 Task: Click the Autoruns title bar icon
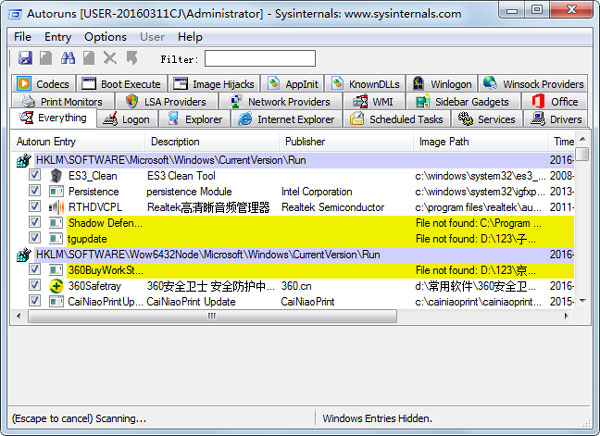click(15, 15)
